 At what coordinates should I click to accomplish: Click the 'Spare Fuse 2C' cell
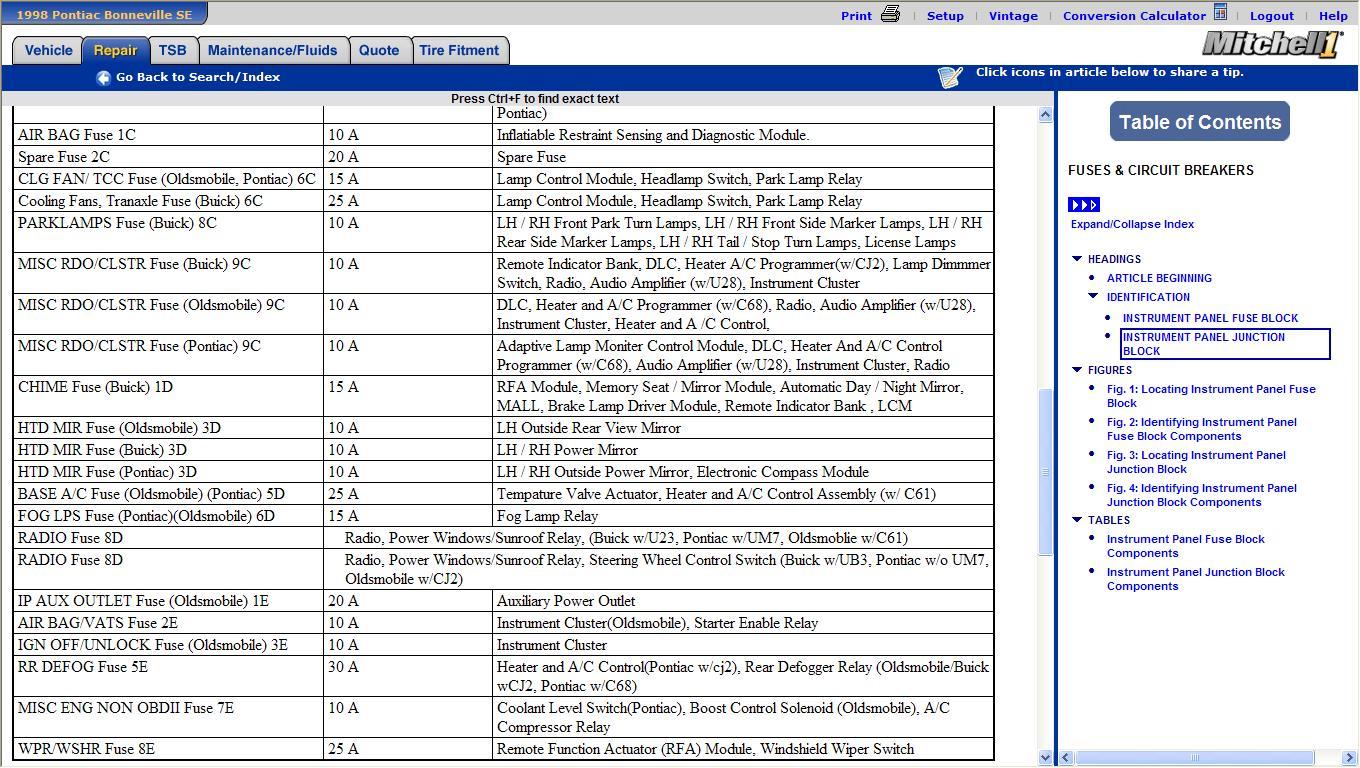click(169, 157)
